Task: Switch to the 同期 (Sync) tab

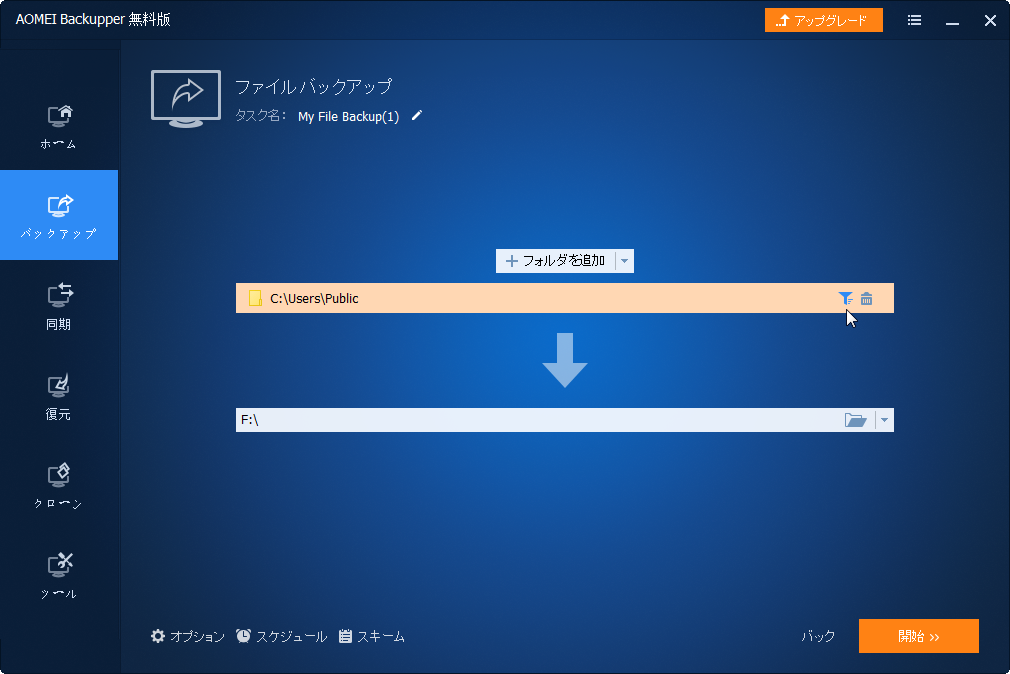Action: click(x=59, y=305)
